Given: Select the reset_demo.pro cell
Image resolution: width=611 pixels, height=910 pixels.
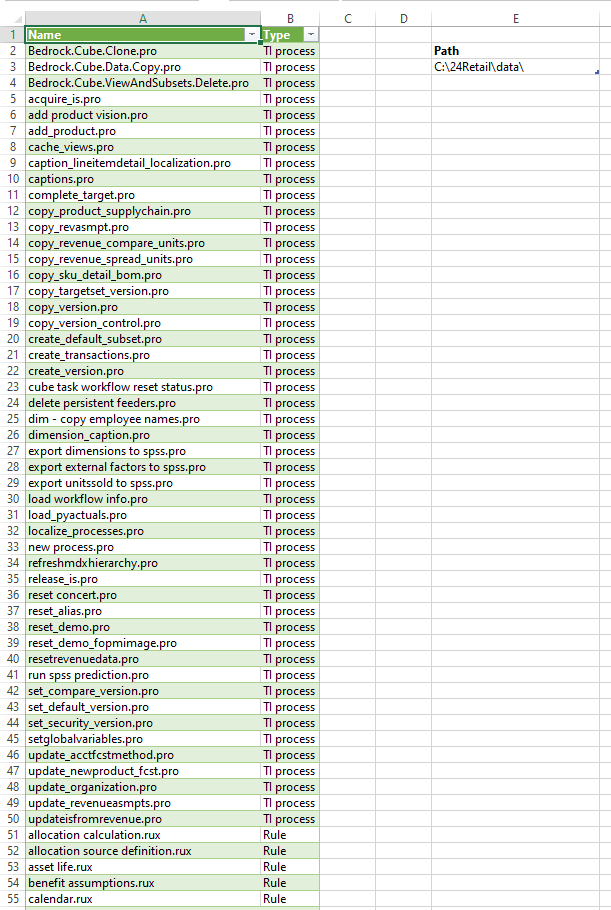Looking at the screenshot, I should [69, 627].
